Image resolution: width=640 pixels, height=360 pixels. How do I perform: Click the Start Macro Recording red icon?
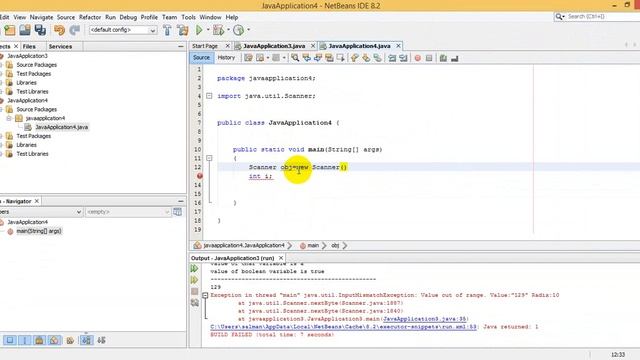tap(418, 58)
